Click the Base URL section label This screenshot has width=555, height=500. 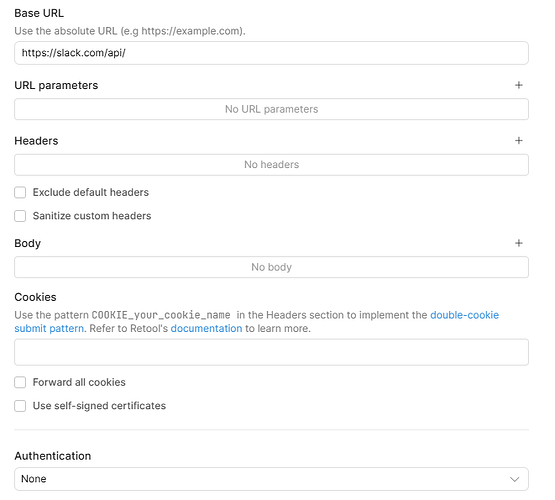point(39,13)
